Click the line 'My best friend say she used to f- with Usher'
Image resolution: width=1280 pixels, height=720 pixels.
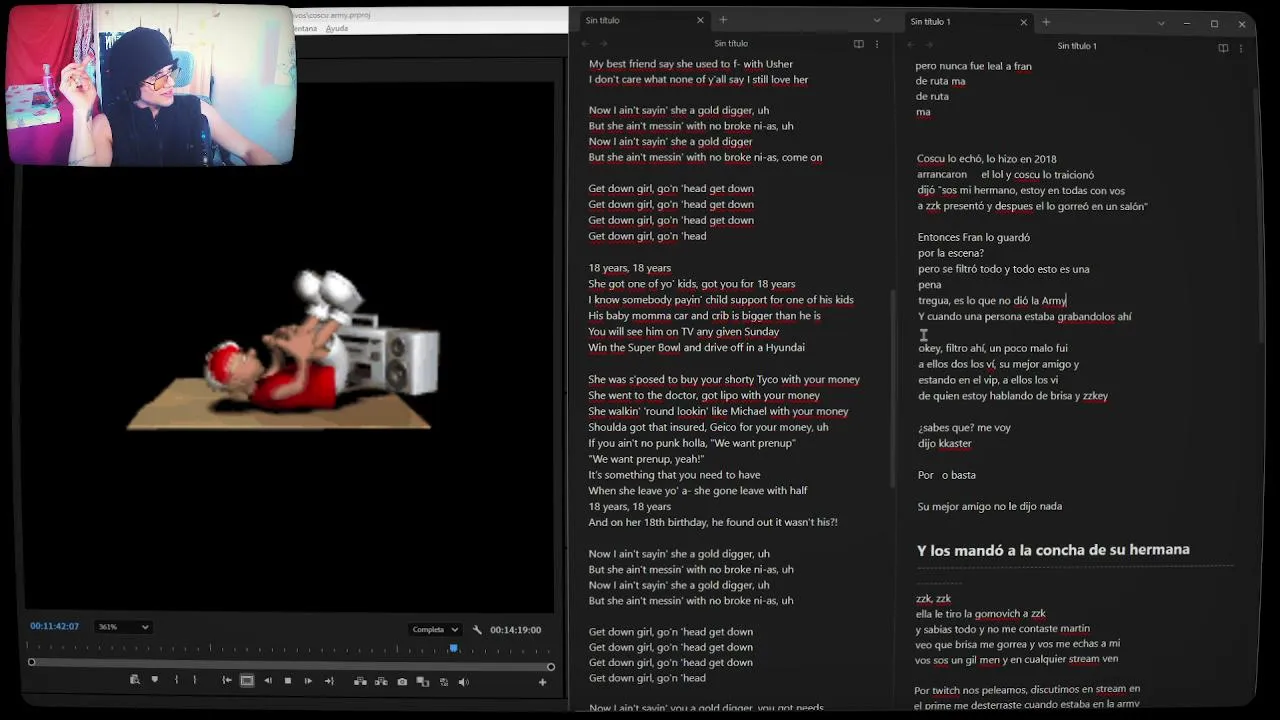(x=691, y=64)
